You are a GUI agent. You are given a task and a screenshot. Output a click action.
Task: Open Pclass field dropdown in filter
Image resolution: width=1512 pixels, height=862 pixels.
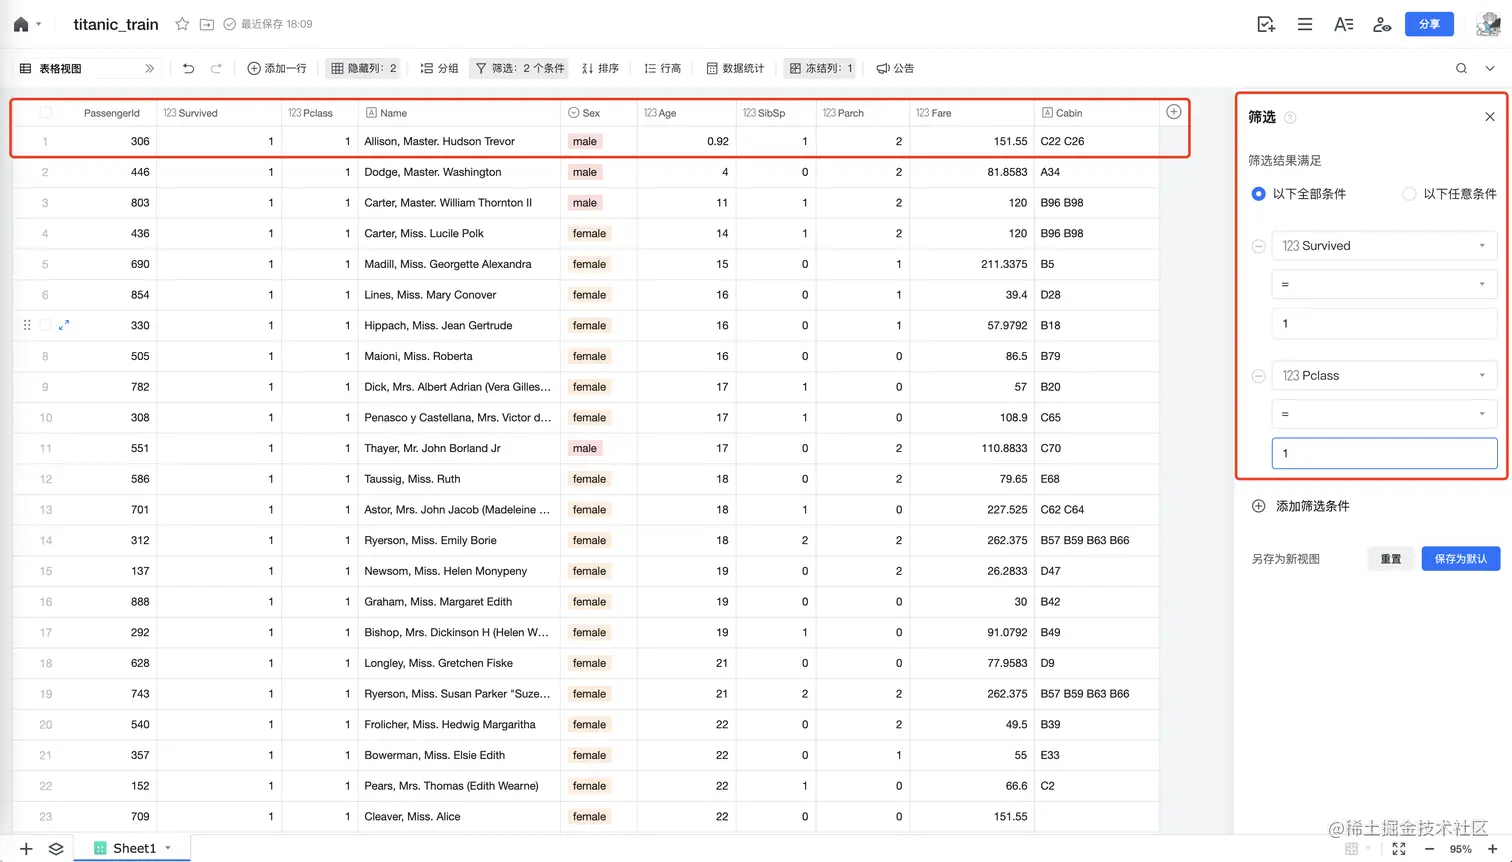(1384, 376)
